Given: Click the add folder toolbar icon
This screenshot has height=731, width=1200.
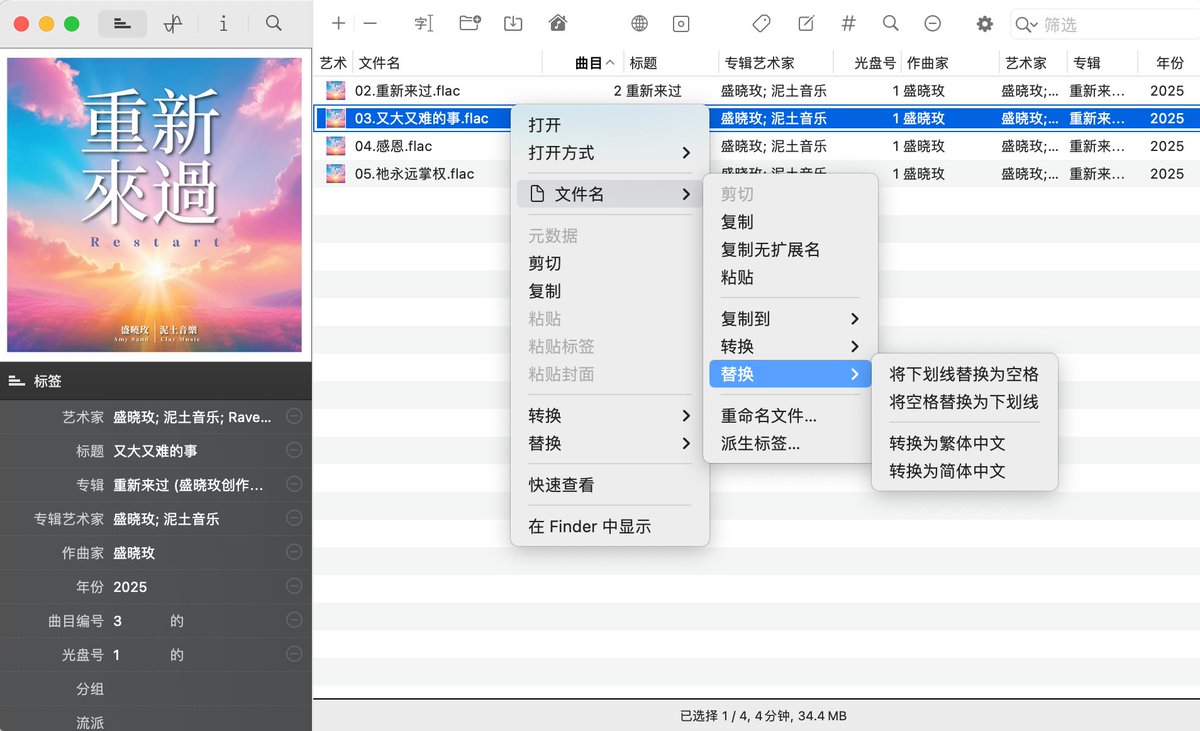Looking at the screenshot, I should (x=469, y=24).
